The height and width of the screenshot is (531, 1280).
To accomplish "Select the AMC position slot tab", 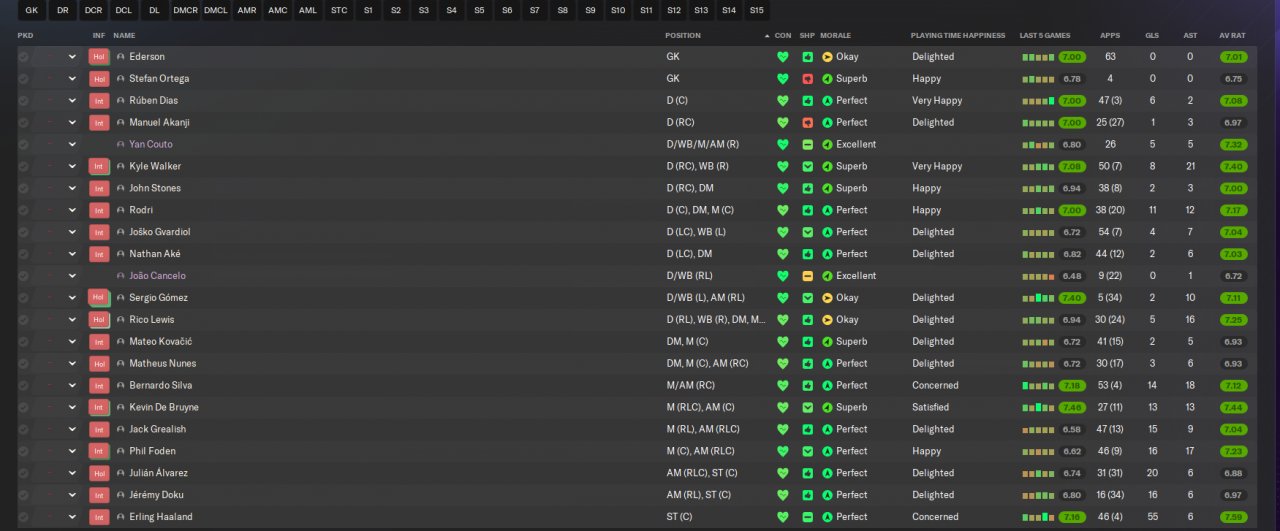I will (x=277, y=10).
